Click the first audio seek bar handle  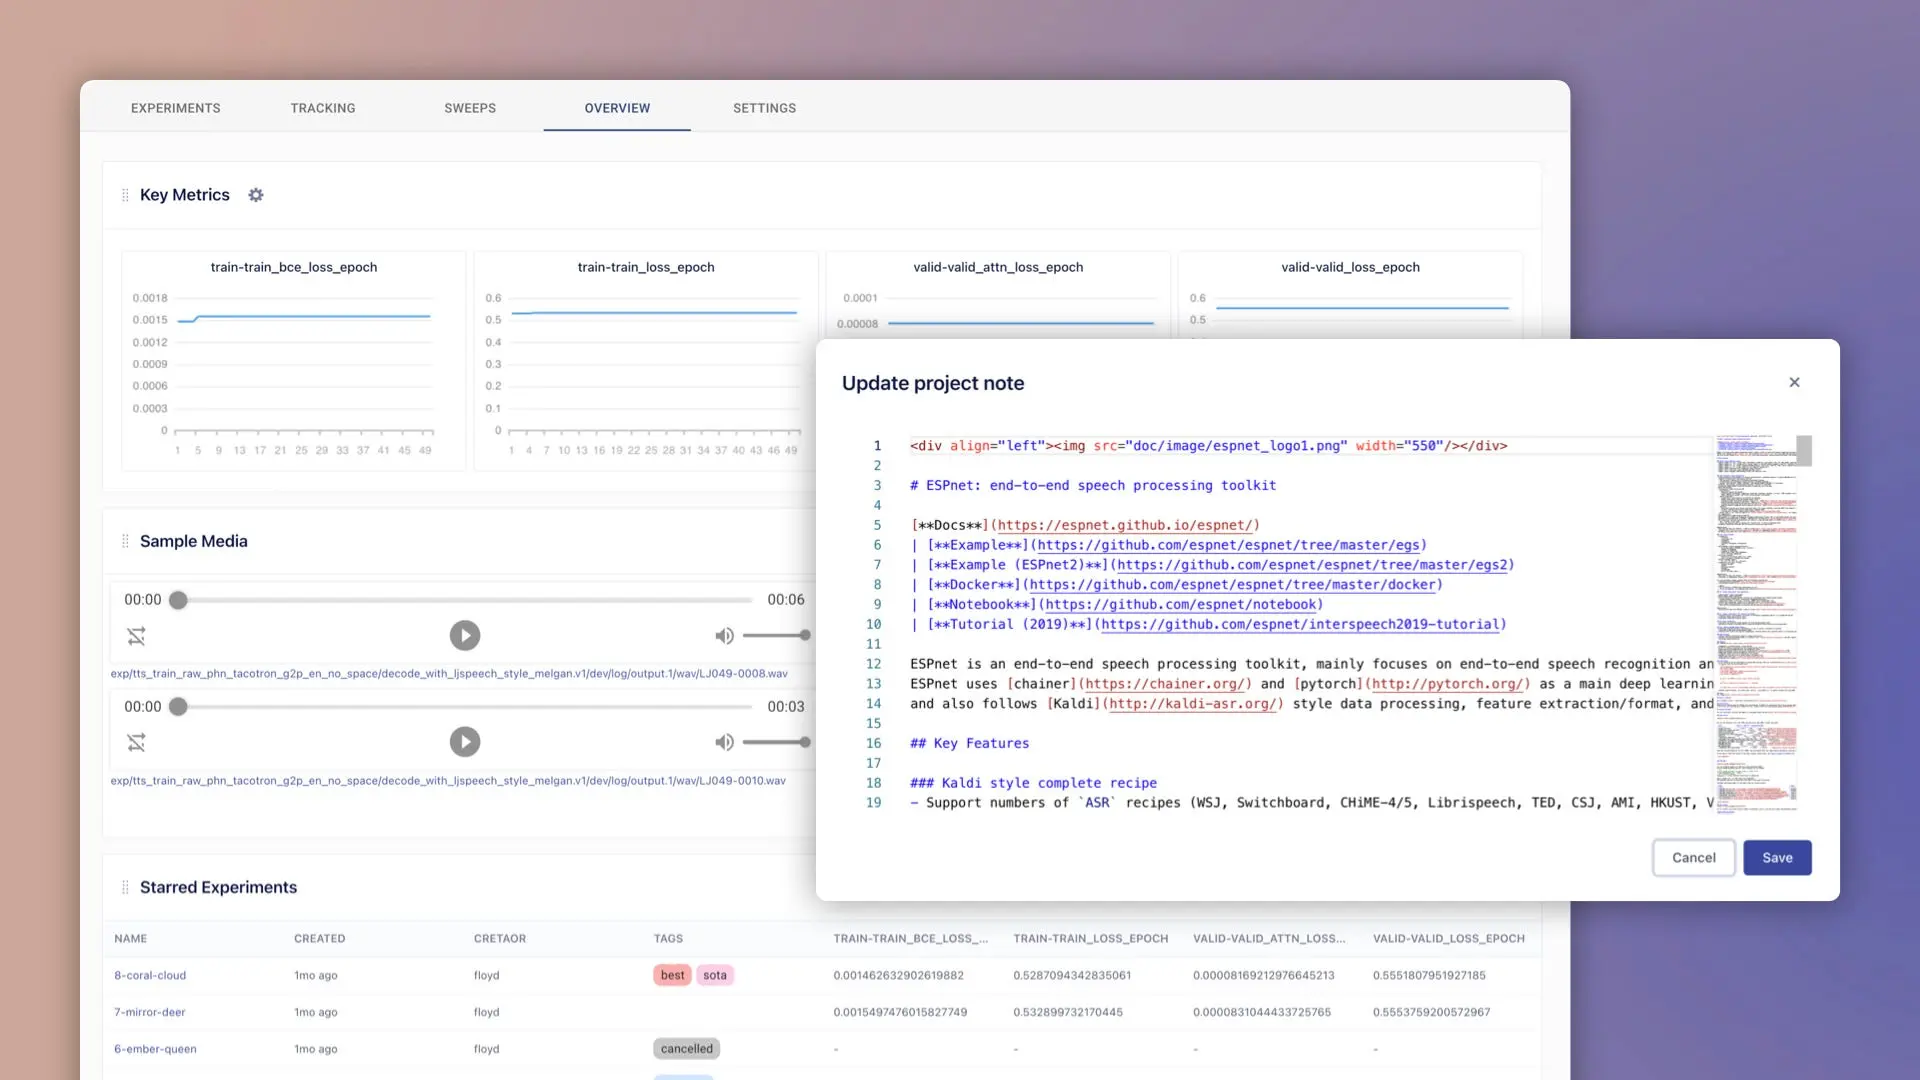pos(178,600)
